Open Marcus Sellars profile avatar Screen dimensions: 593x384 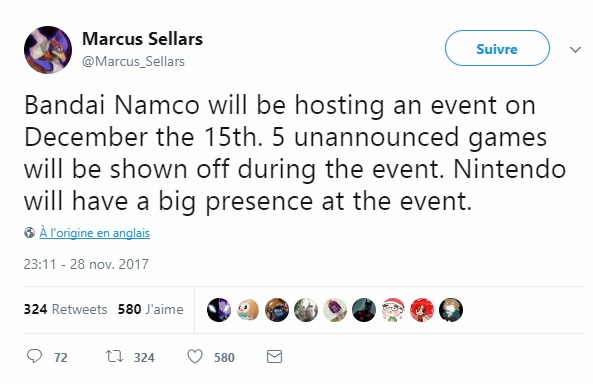(x=48, y=50)
